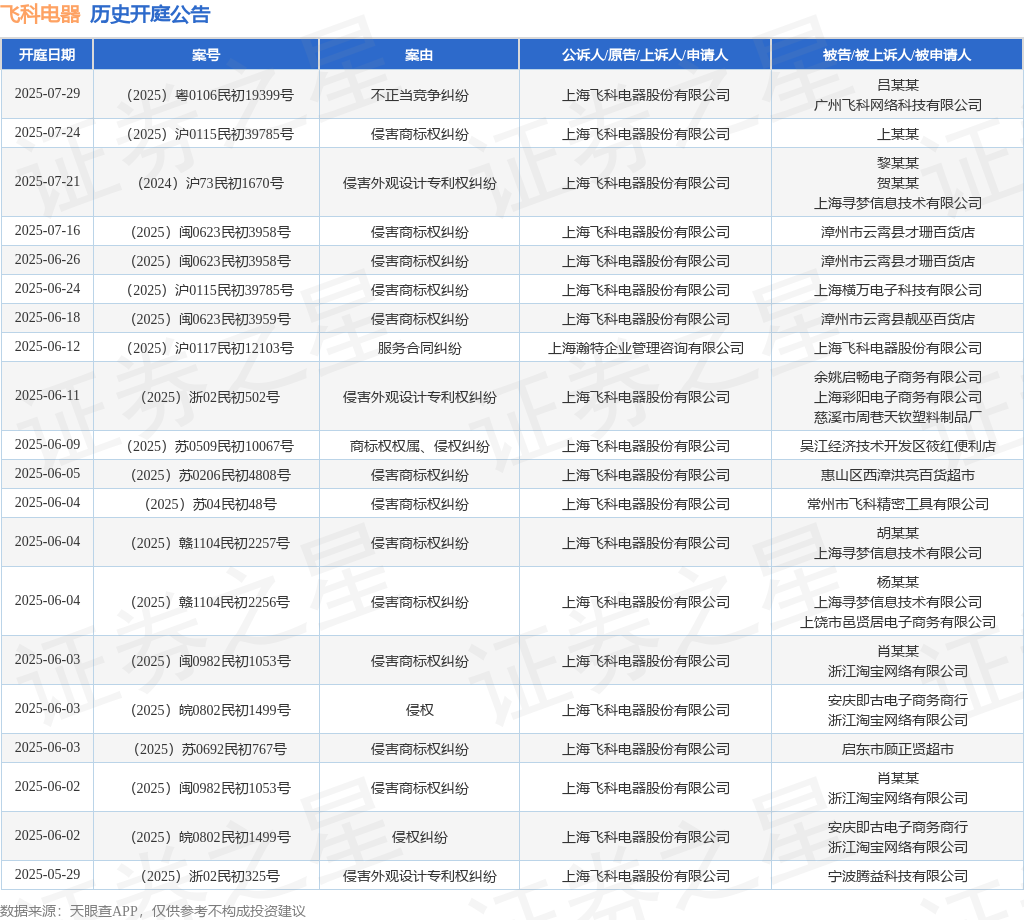The width and height of the screenshot is (1024, 920).
Task: Click the date 2025-06-12
Action: [x=48, y=347]
